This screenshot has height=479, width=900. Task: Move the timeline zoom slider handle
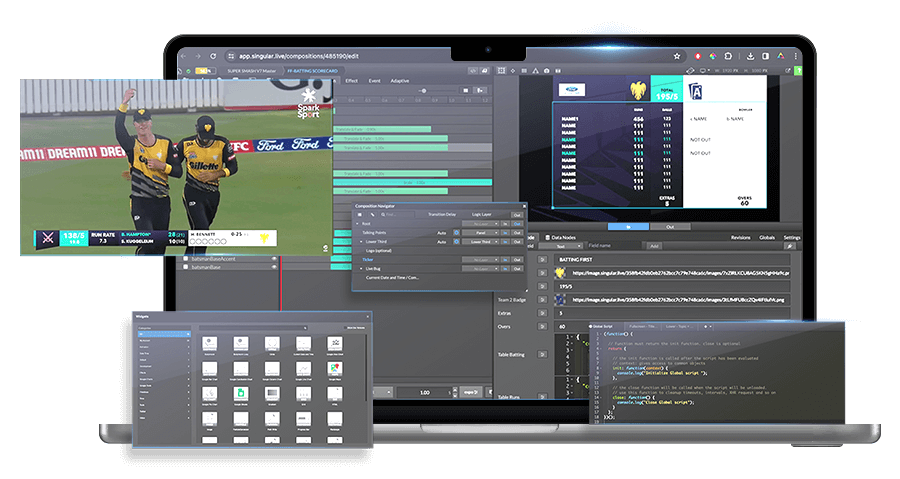(x=424, y=91)
